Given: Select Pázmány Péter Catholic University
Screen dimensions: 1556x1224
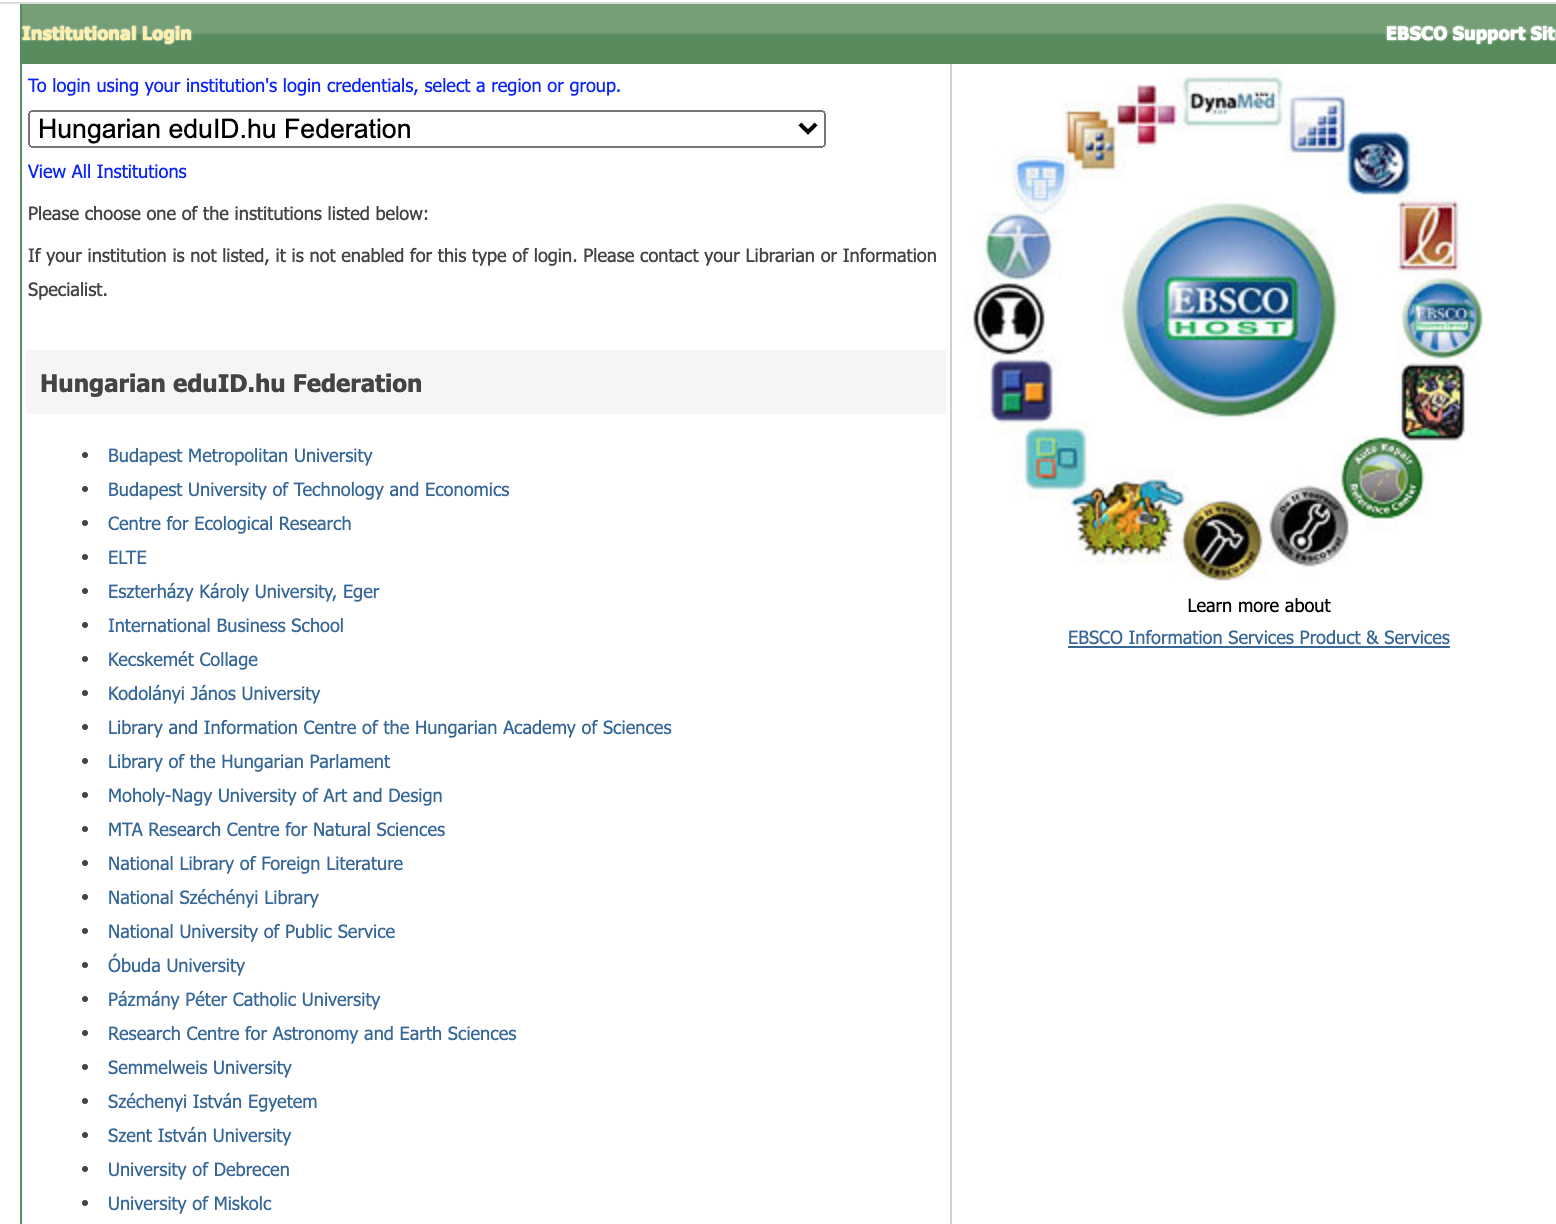Looking at the screenshot, I should pos(244,999).
